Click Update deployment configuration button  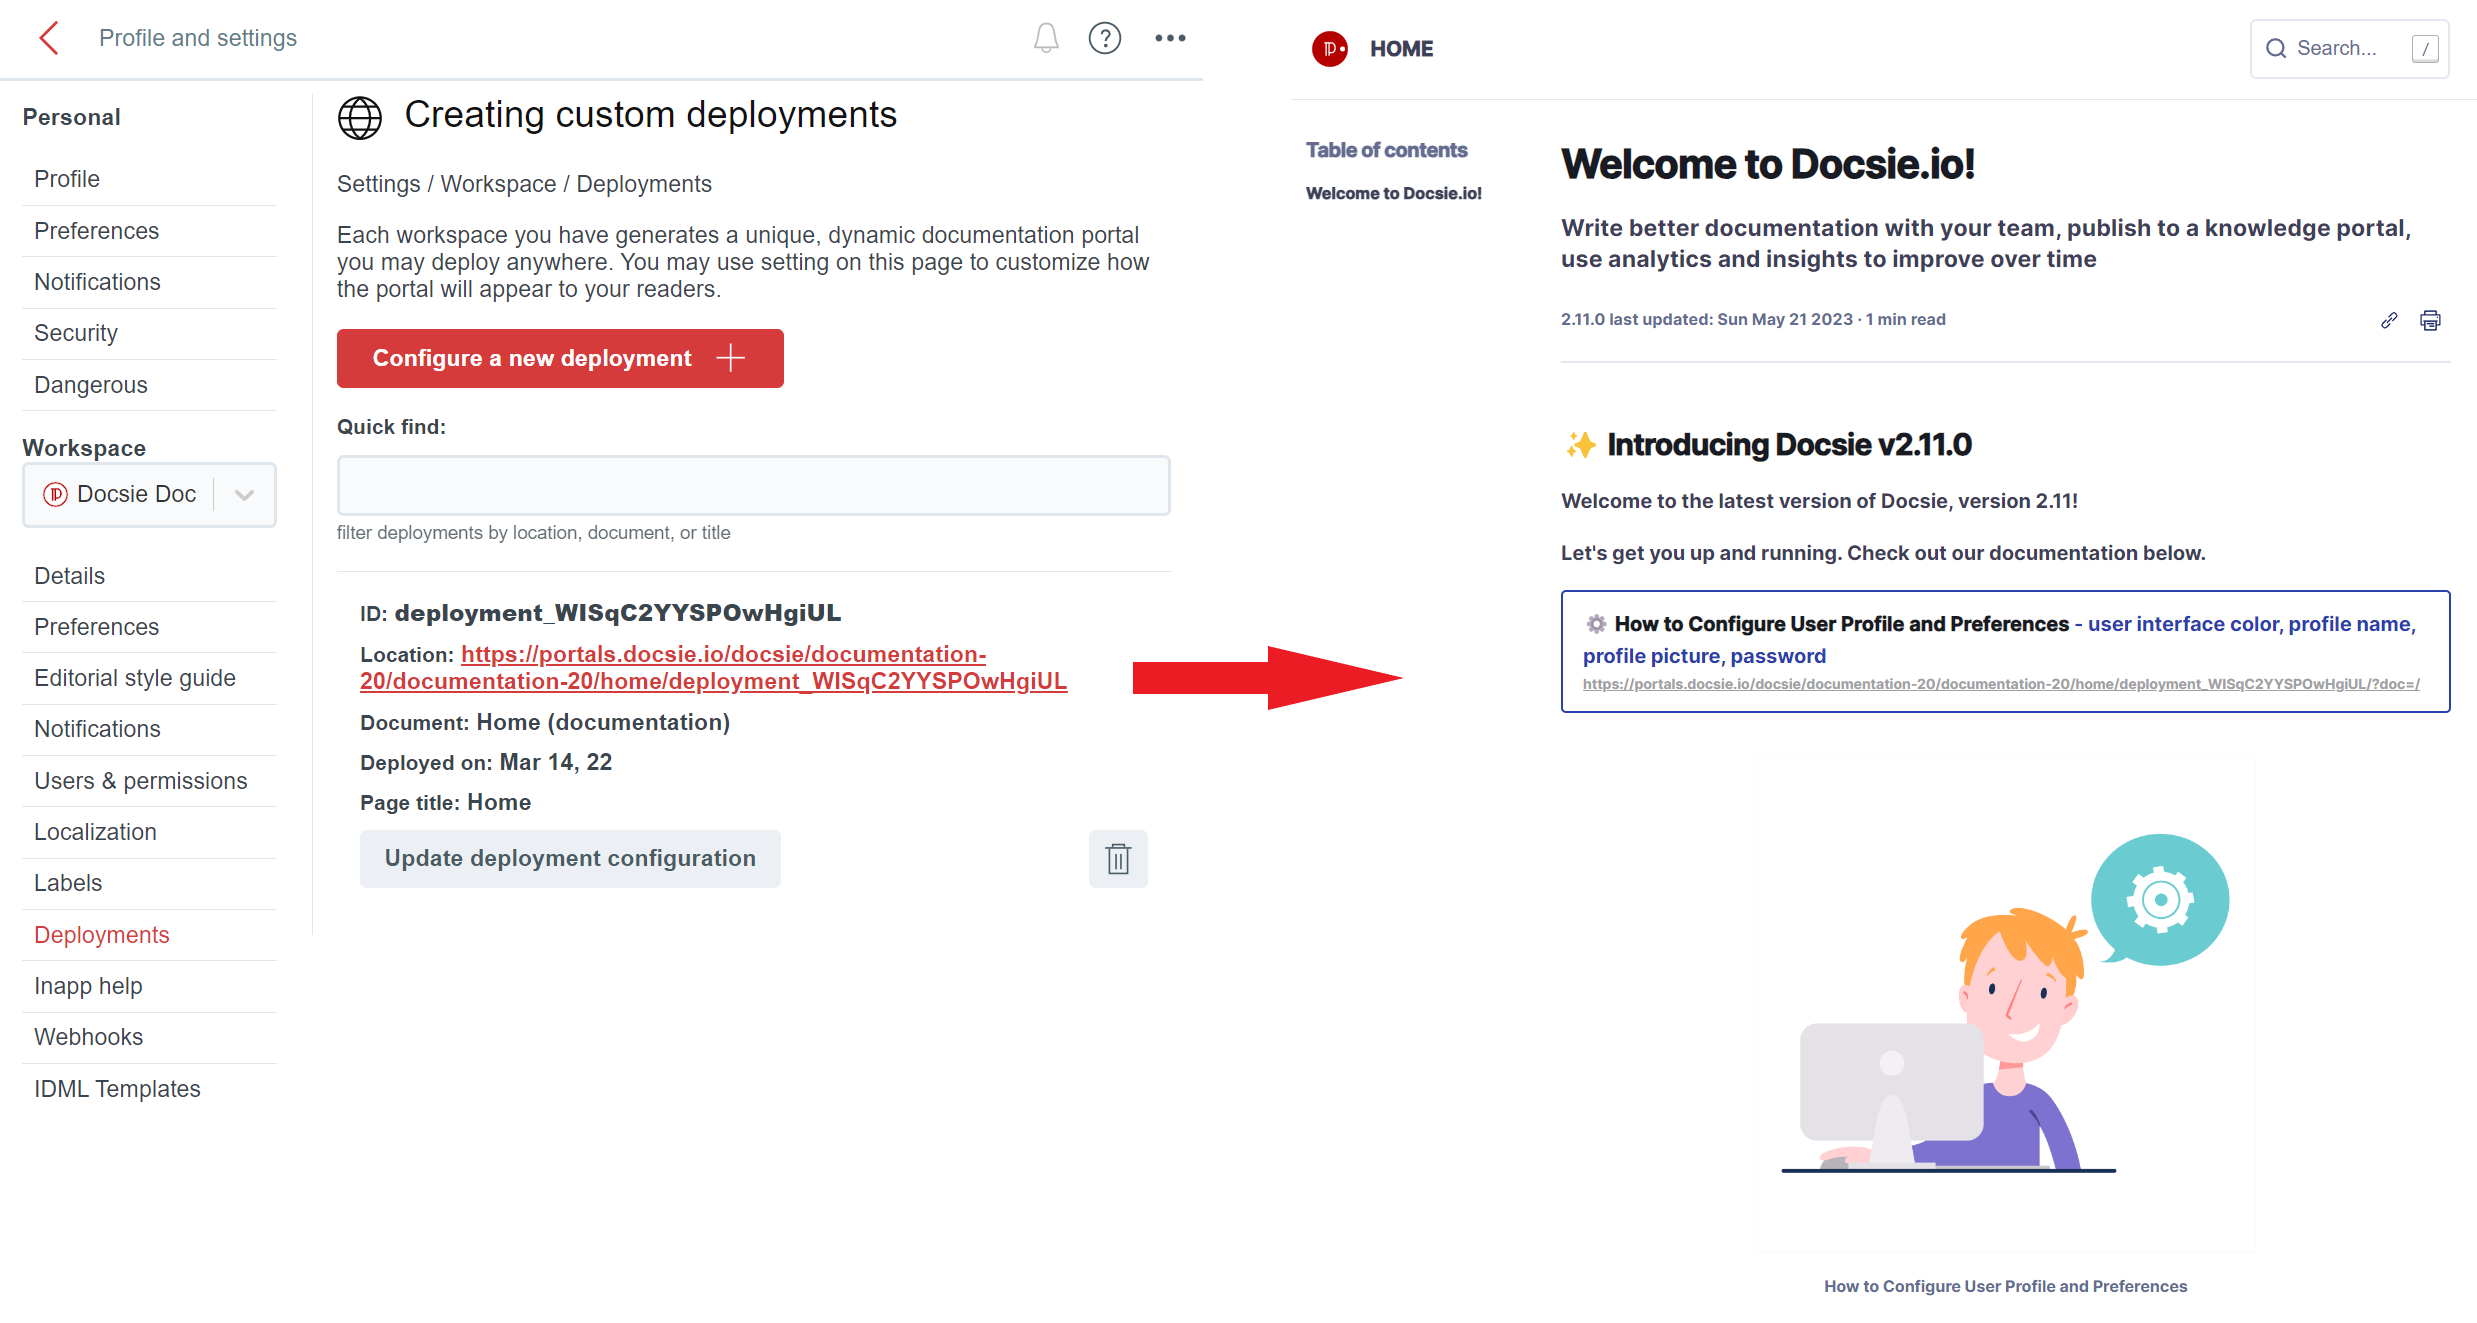point(570,859)
